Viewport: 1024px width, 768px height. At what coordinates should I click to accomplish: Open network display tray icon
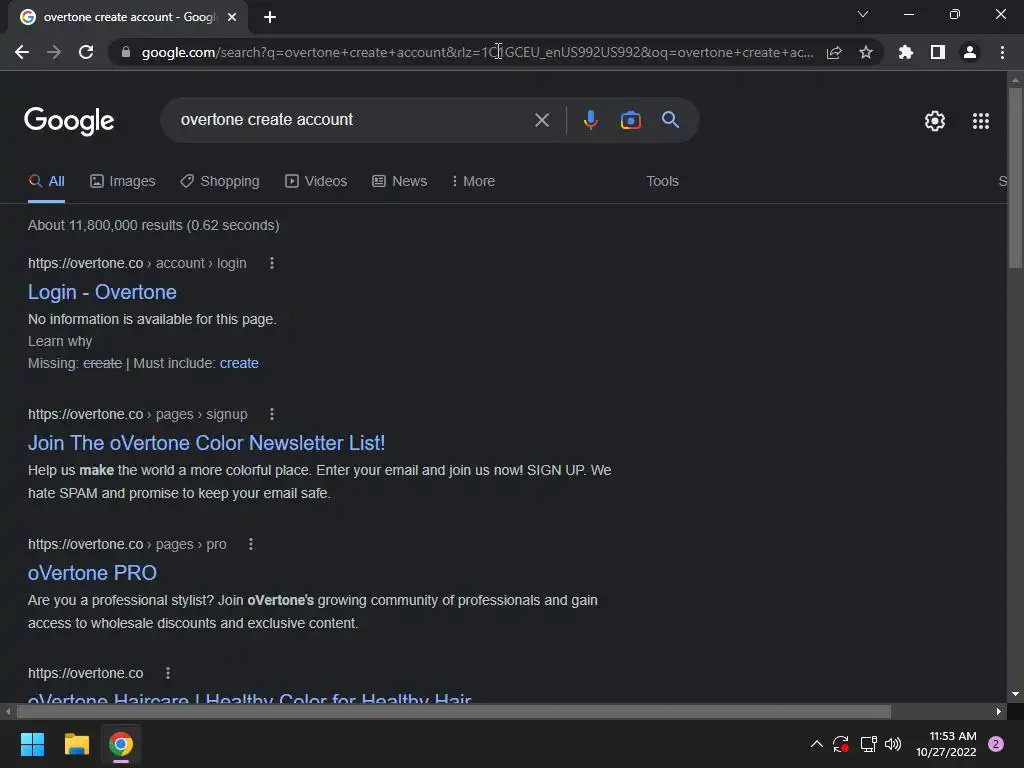click(x=868, y=744)
